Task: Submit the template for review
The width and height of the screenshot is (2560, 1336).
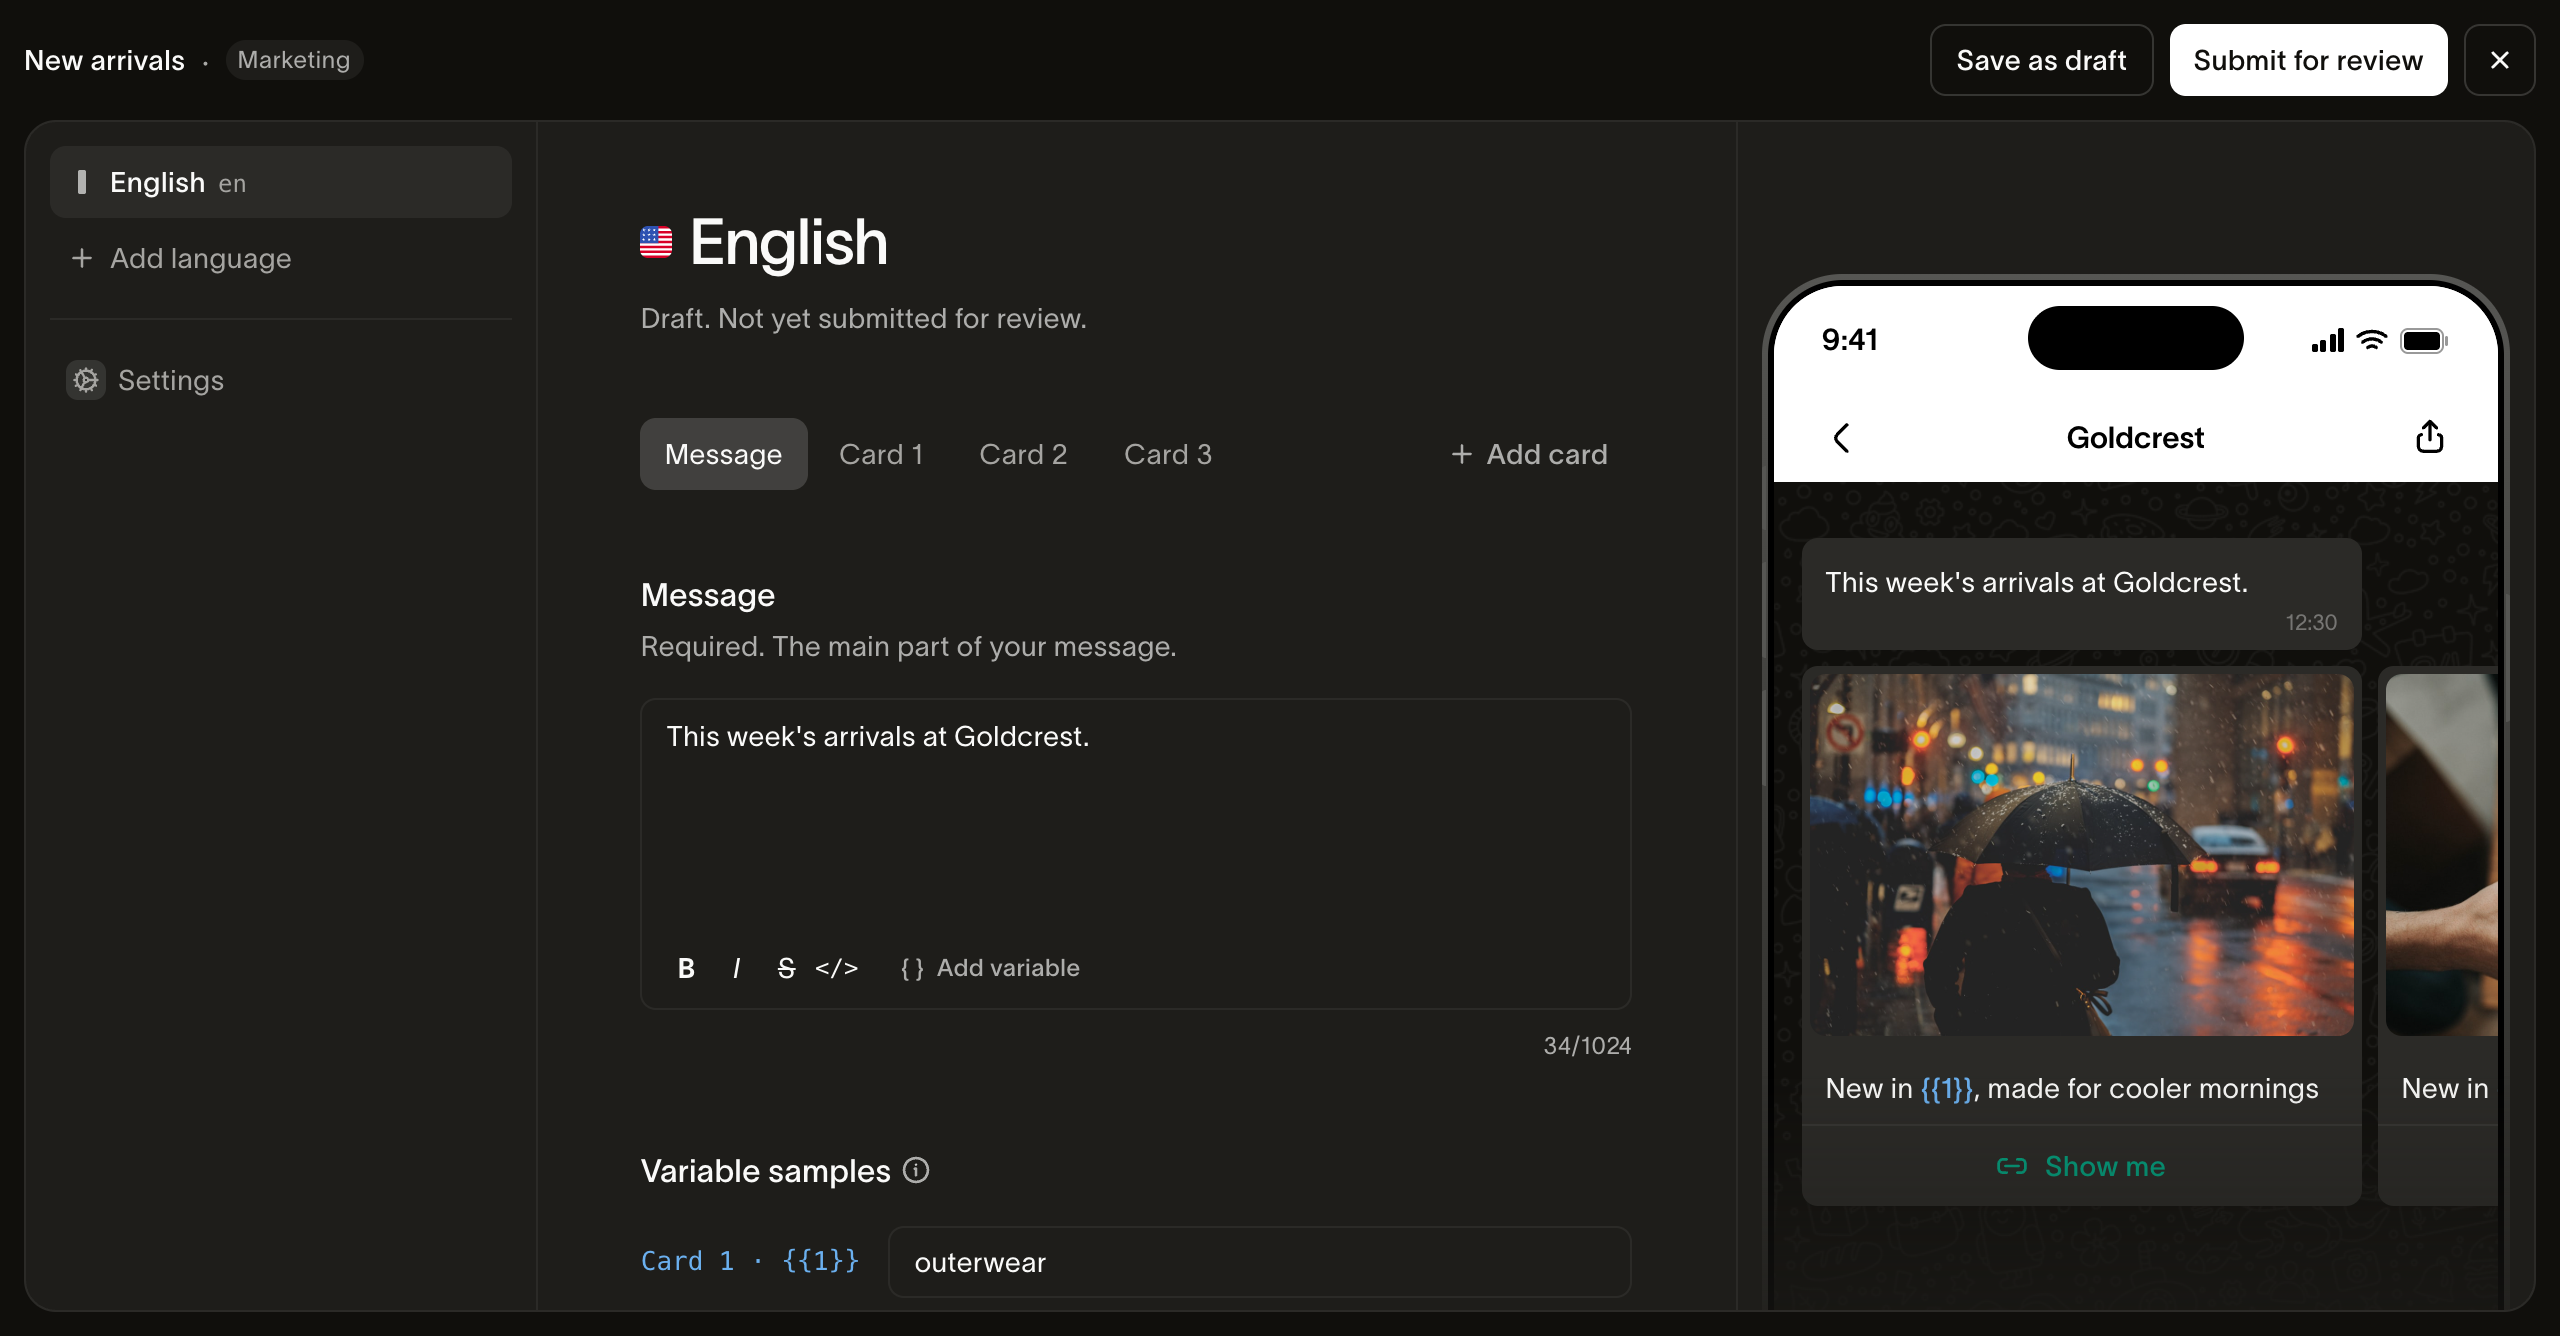Action: [x=2308, y=60]
